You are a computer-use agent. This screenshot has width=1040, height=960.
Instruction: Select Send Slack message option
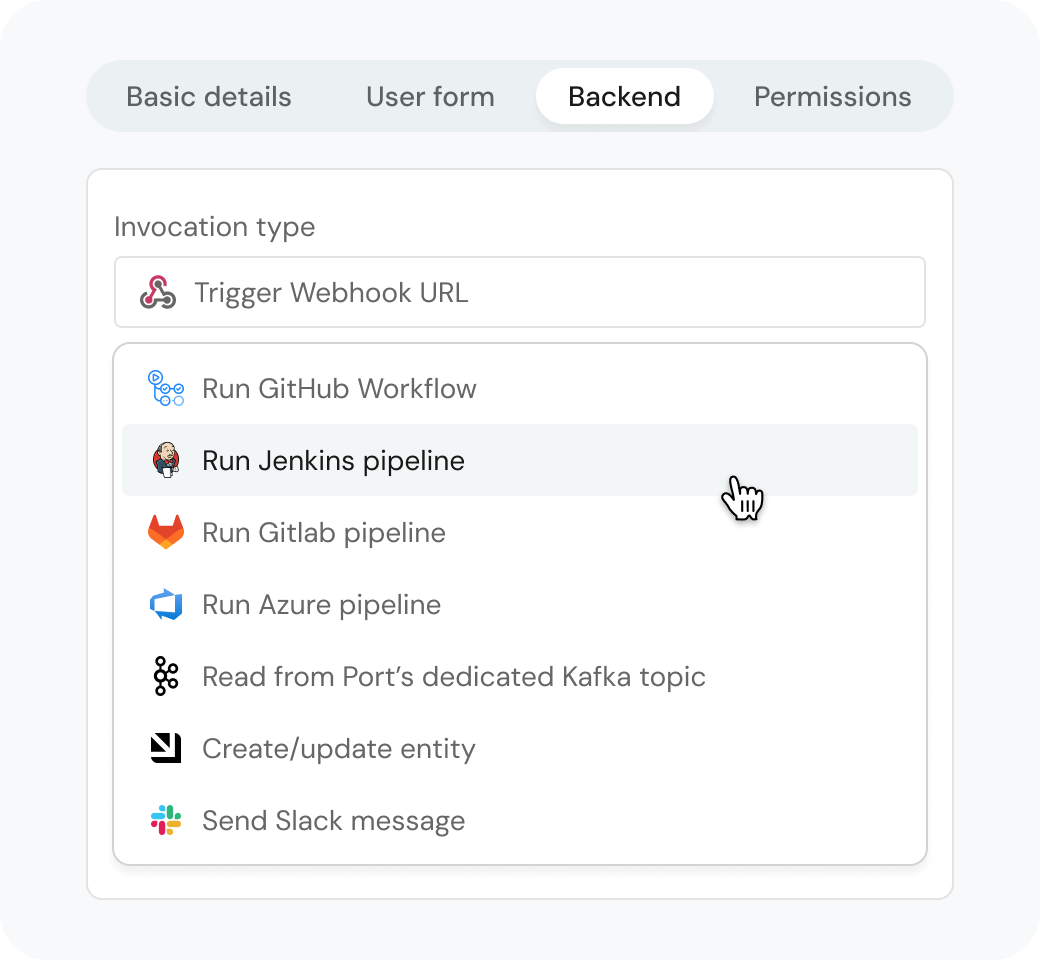click(333, 821)
